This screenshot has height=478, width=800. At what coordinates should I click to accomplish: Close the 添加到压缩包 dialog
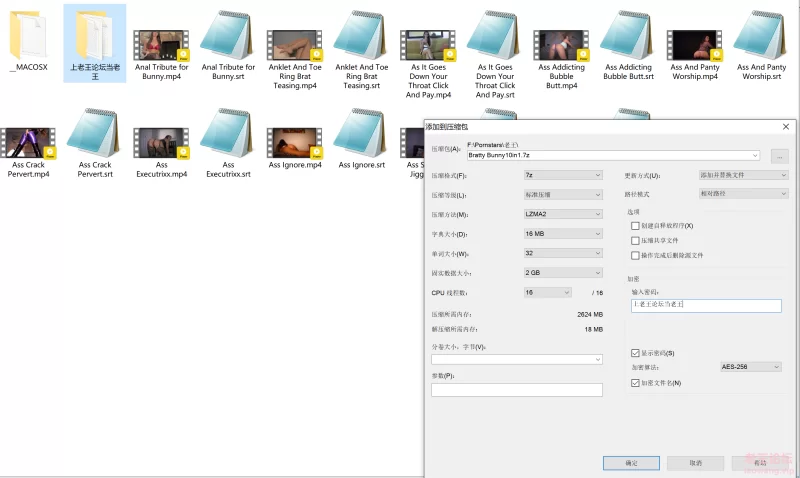tap(786, 127)
